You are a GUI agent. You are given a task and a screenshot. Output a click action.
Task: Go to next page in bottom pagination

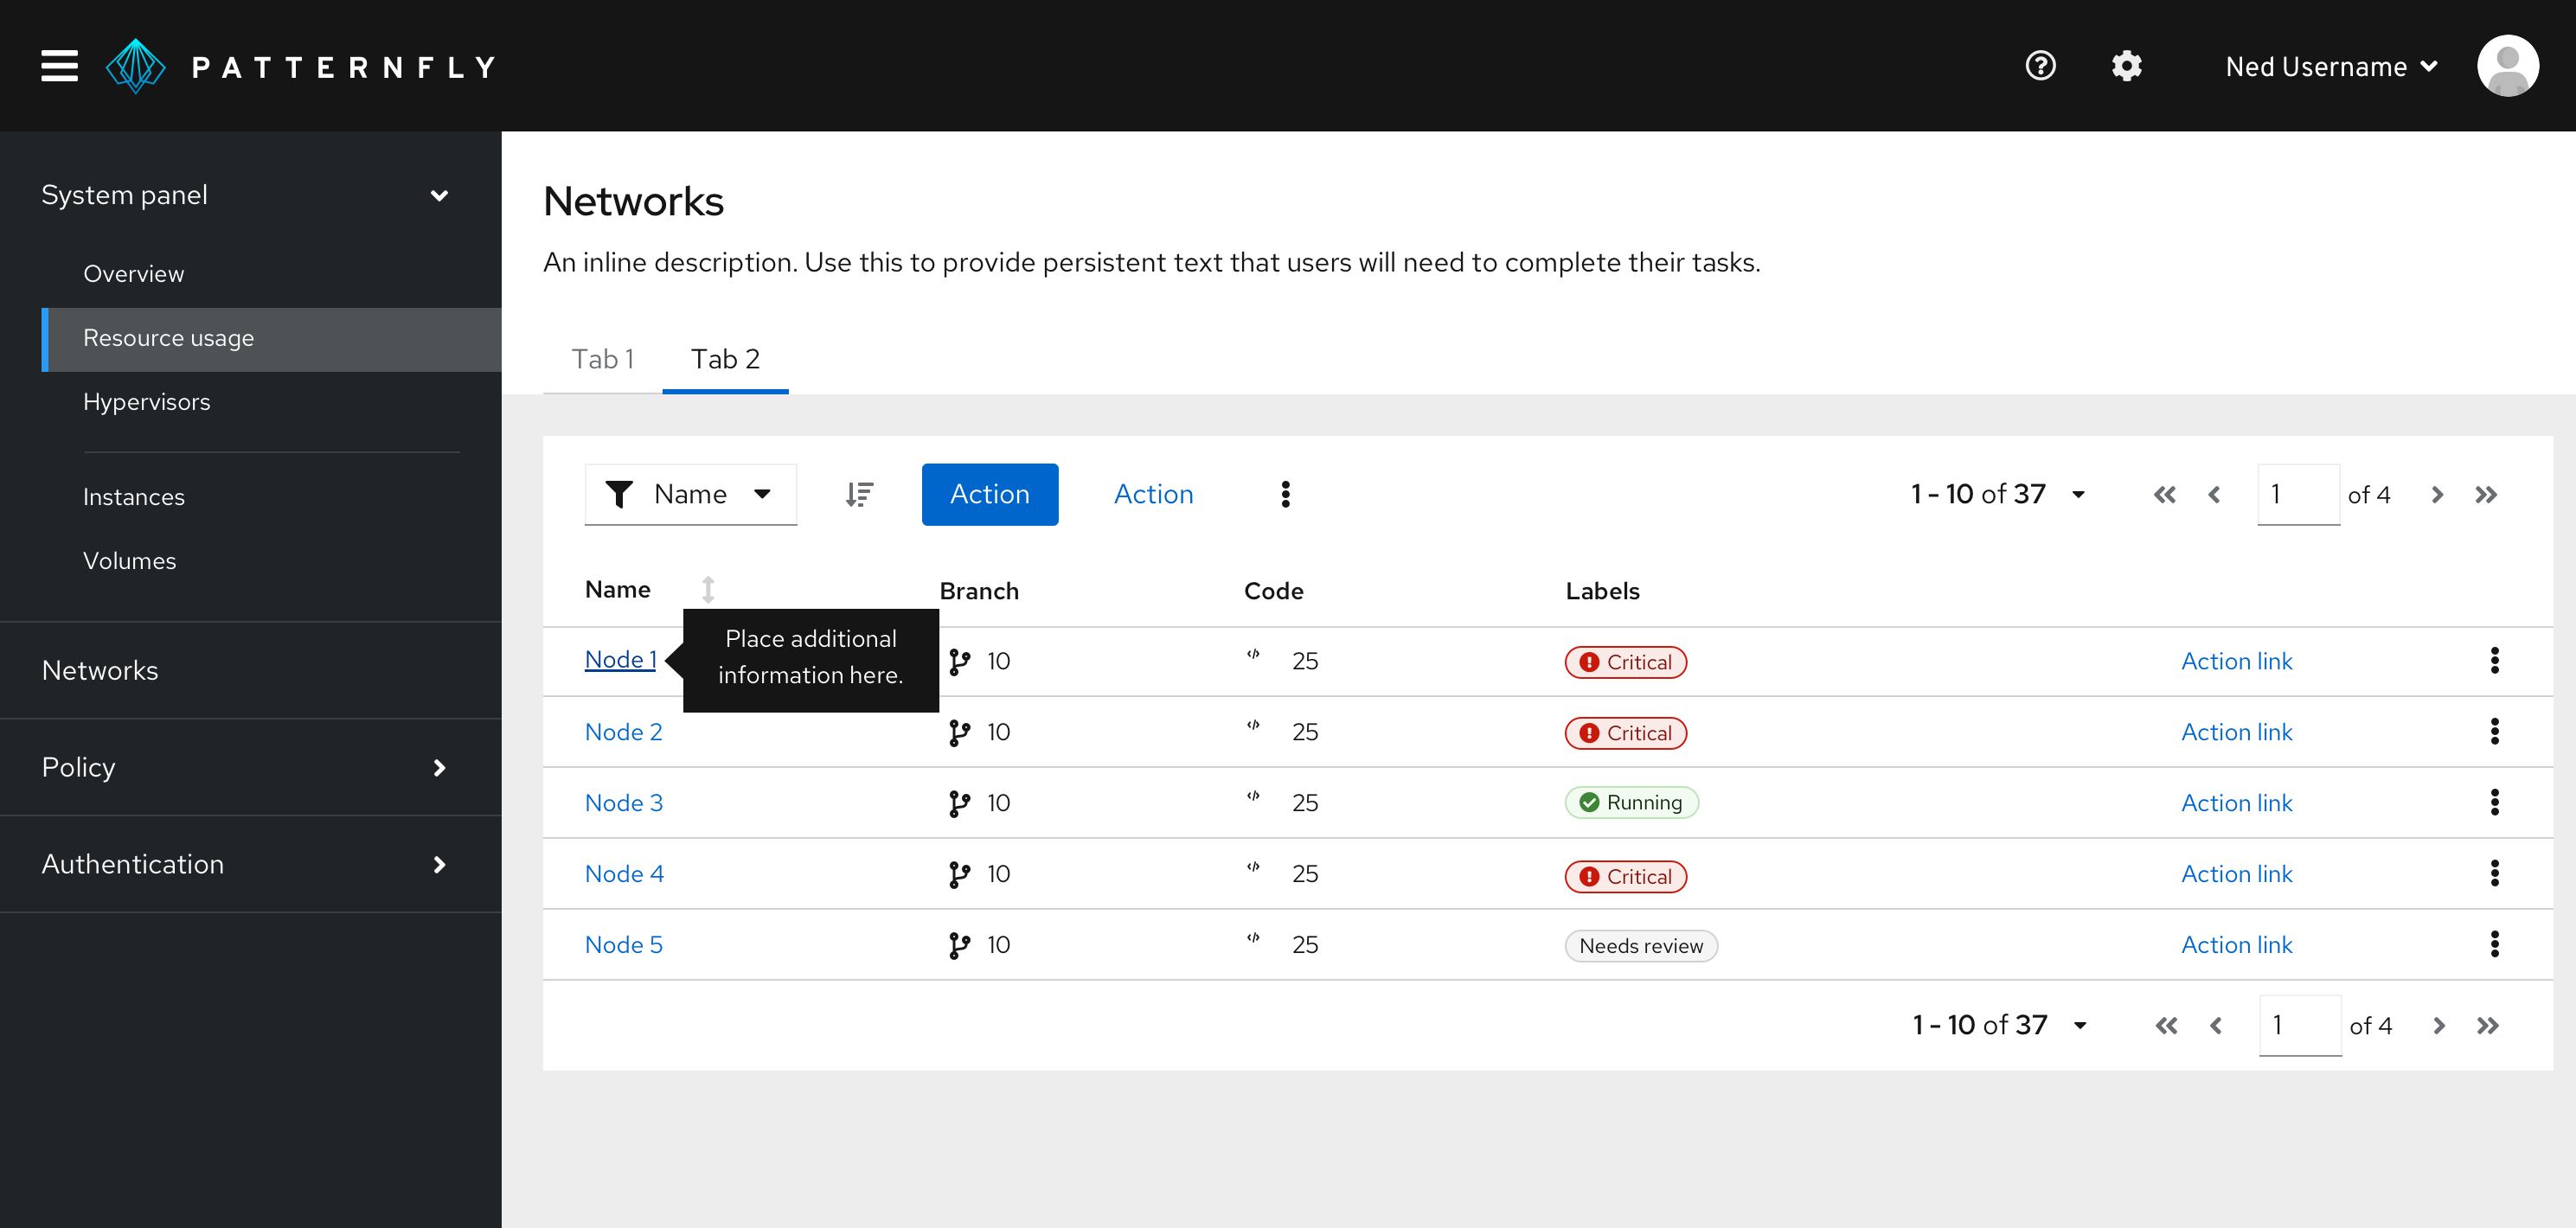pos(2438,1026)
